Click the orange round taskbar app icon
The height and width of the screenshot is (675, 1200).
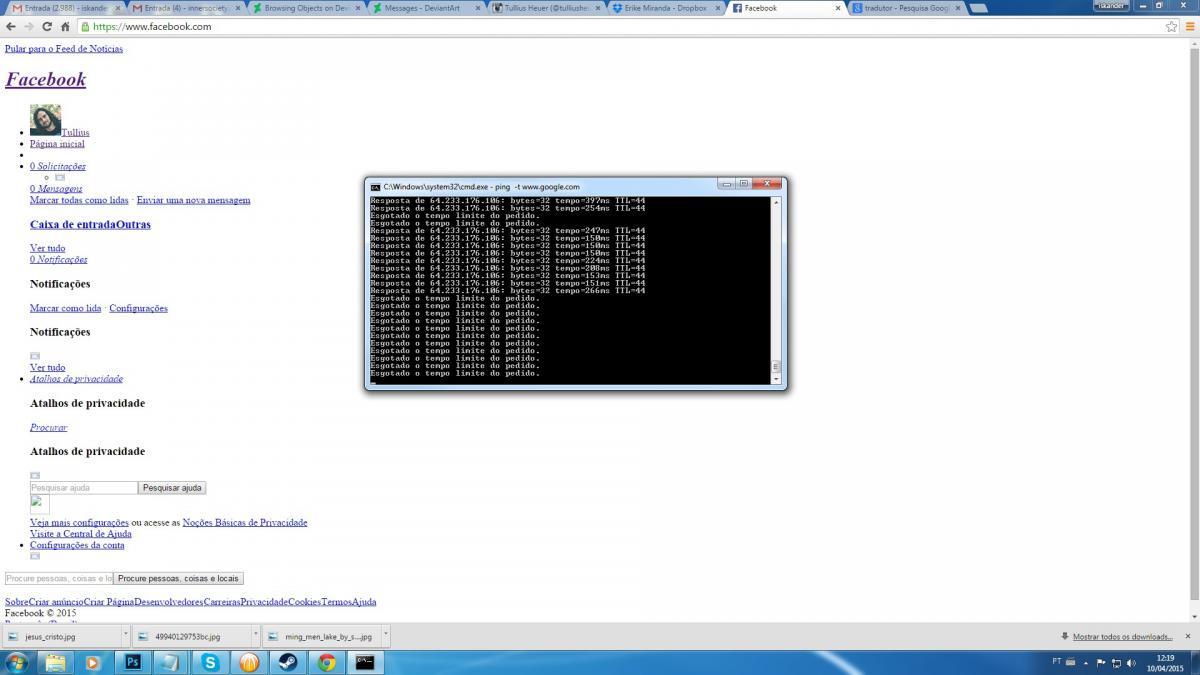tap(249, 662)
